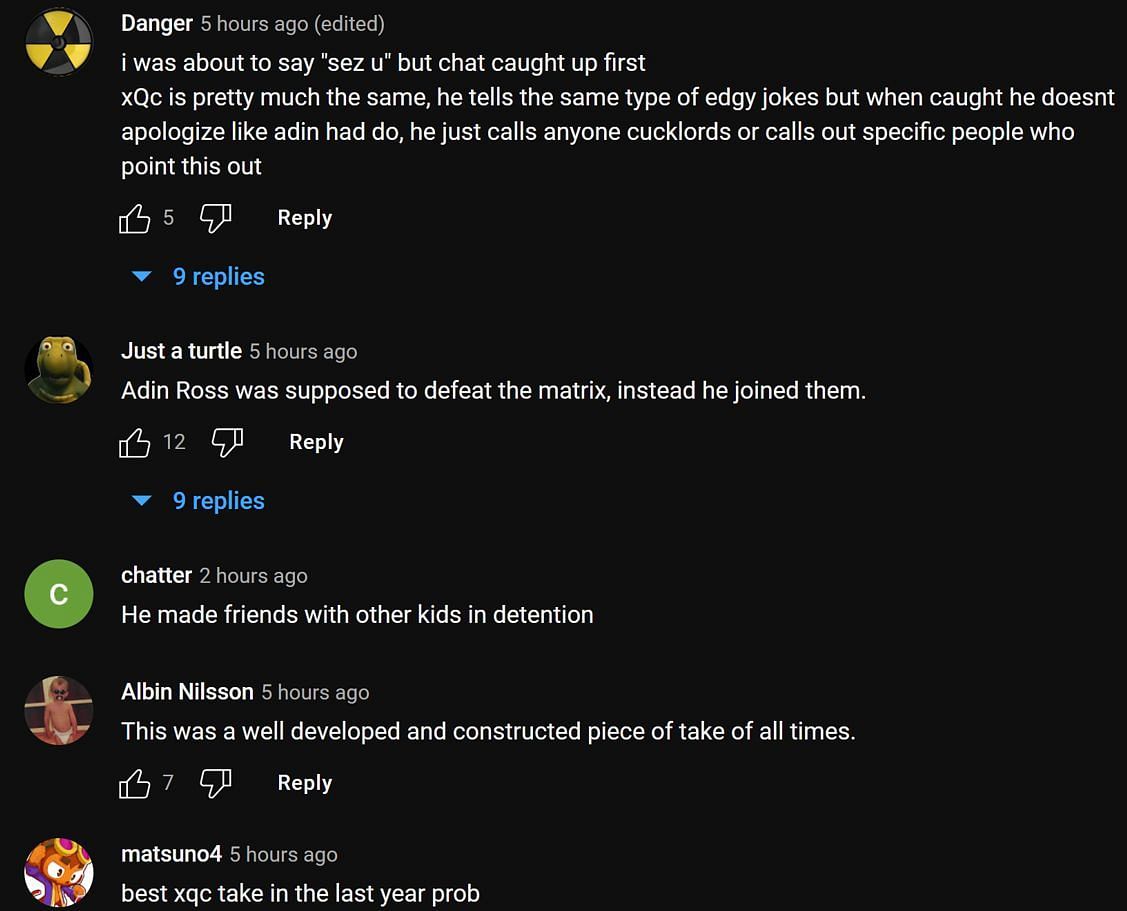The height and width of the screenshot is (911, 1127).
Task: Like Danger's comment with thumbs up
Action: [x=135, y=218]
